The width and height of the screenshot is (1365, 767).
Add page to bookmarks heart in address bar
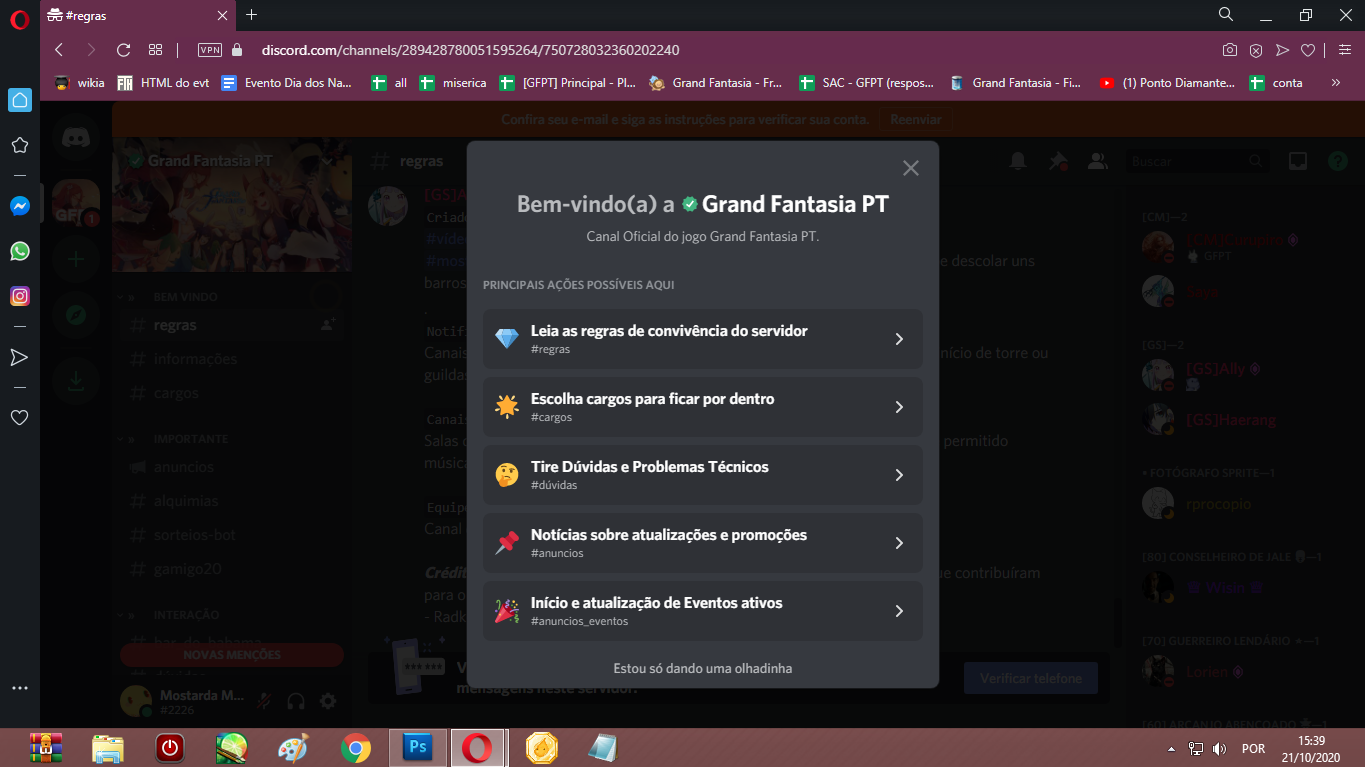click(x=1307, y=50)
